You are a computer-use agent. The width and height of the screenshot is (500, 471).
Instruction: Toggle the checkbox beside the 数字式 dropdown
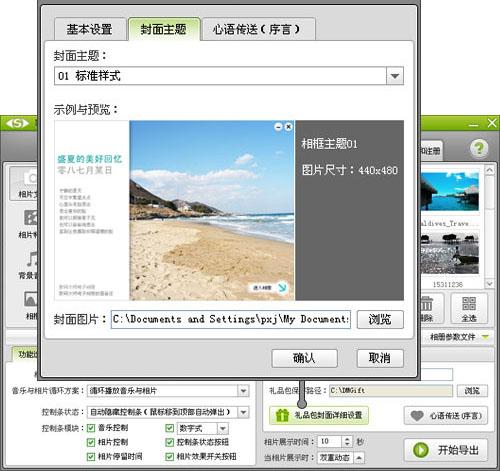pos(170,428)
